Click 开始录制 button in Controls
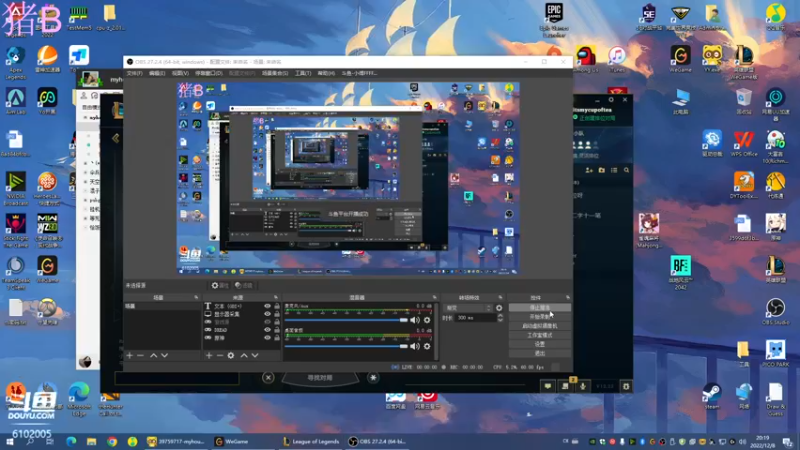 coord(540,317)
